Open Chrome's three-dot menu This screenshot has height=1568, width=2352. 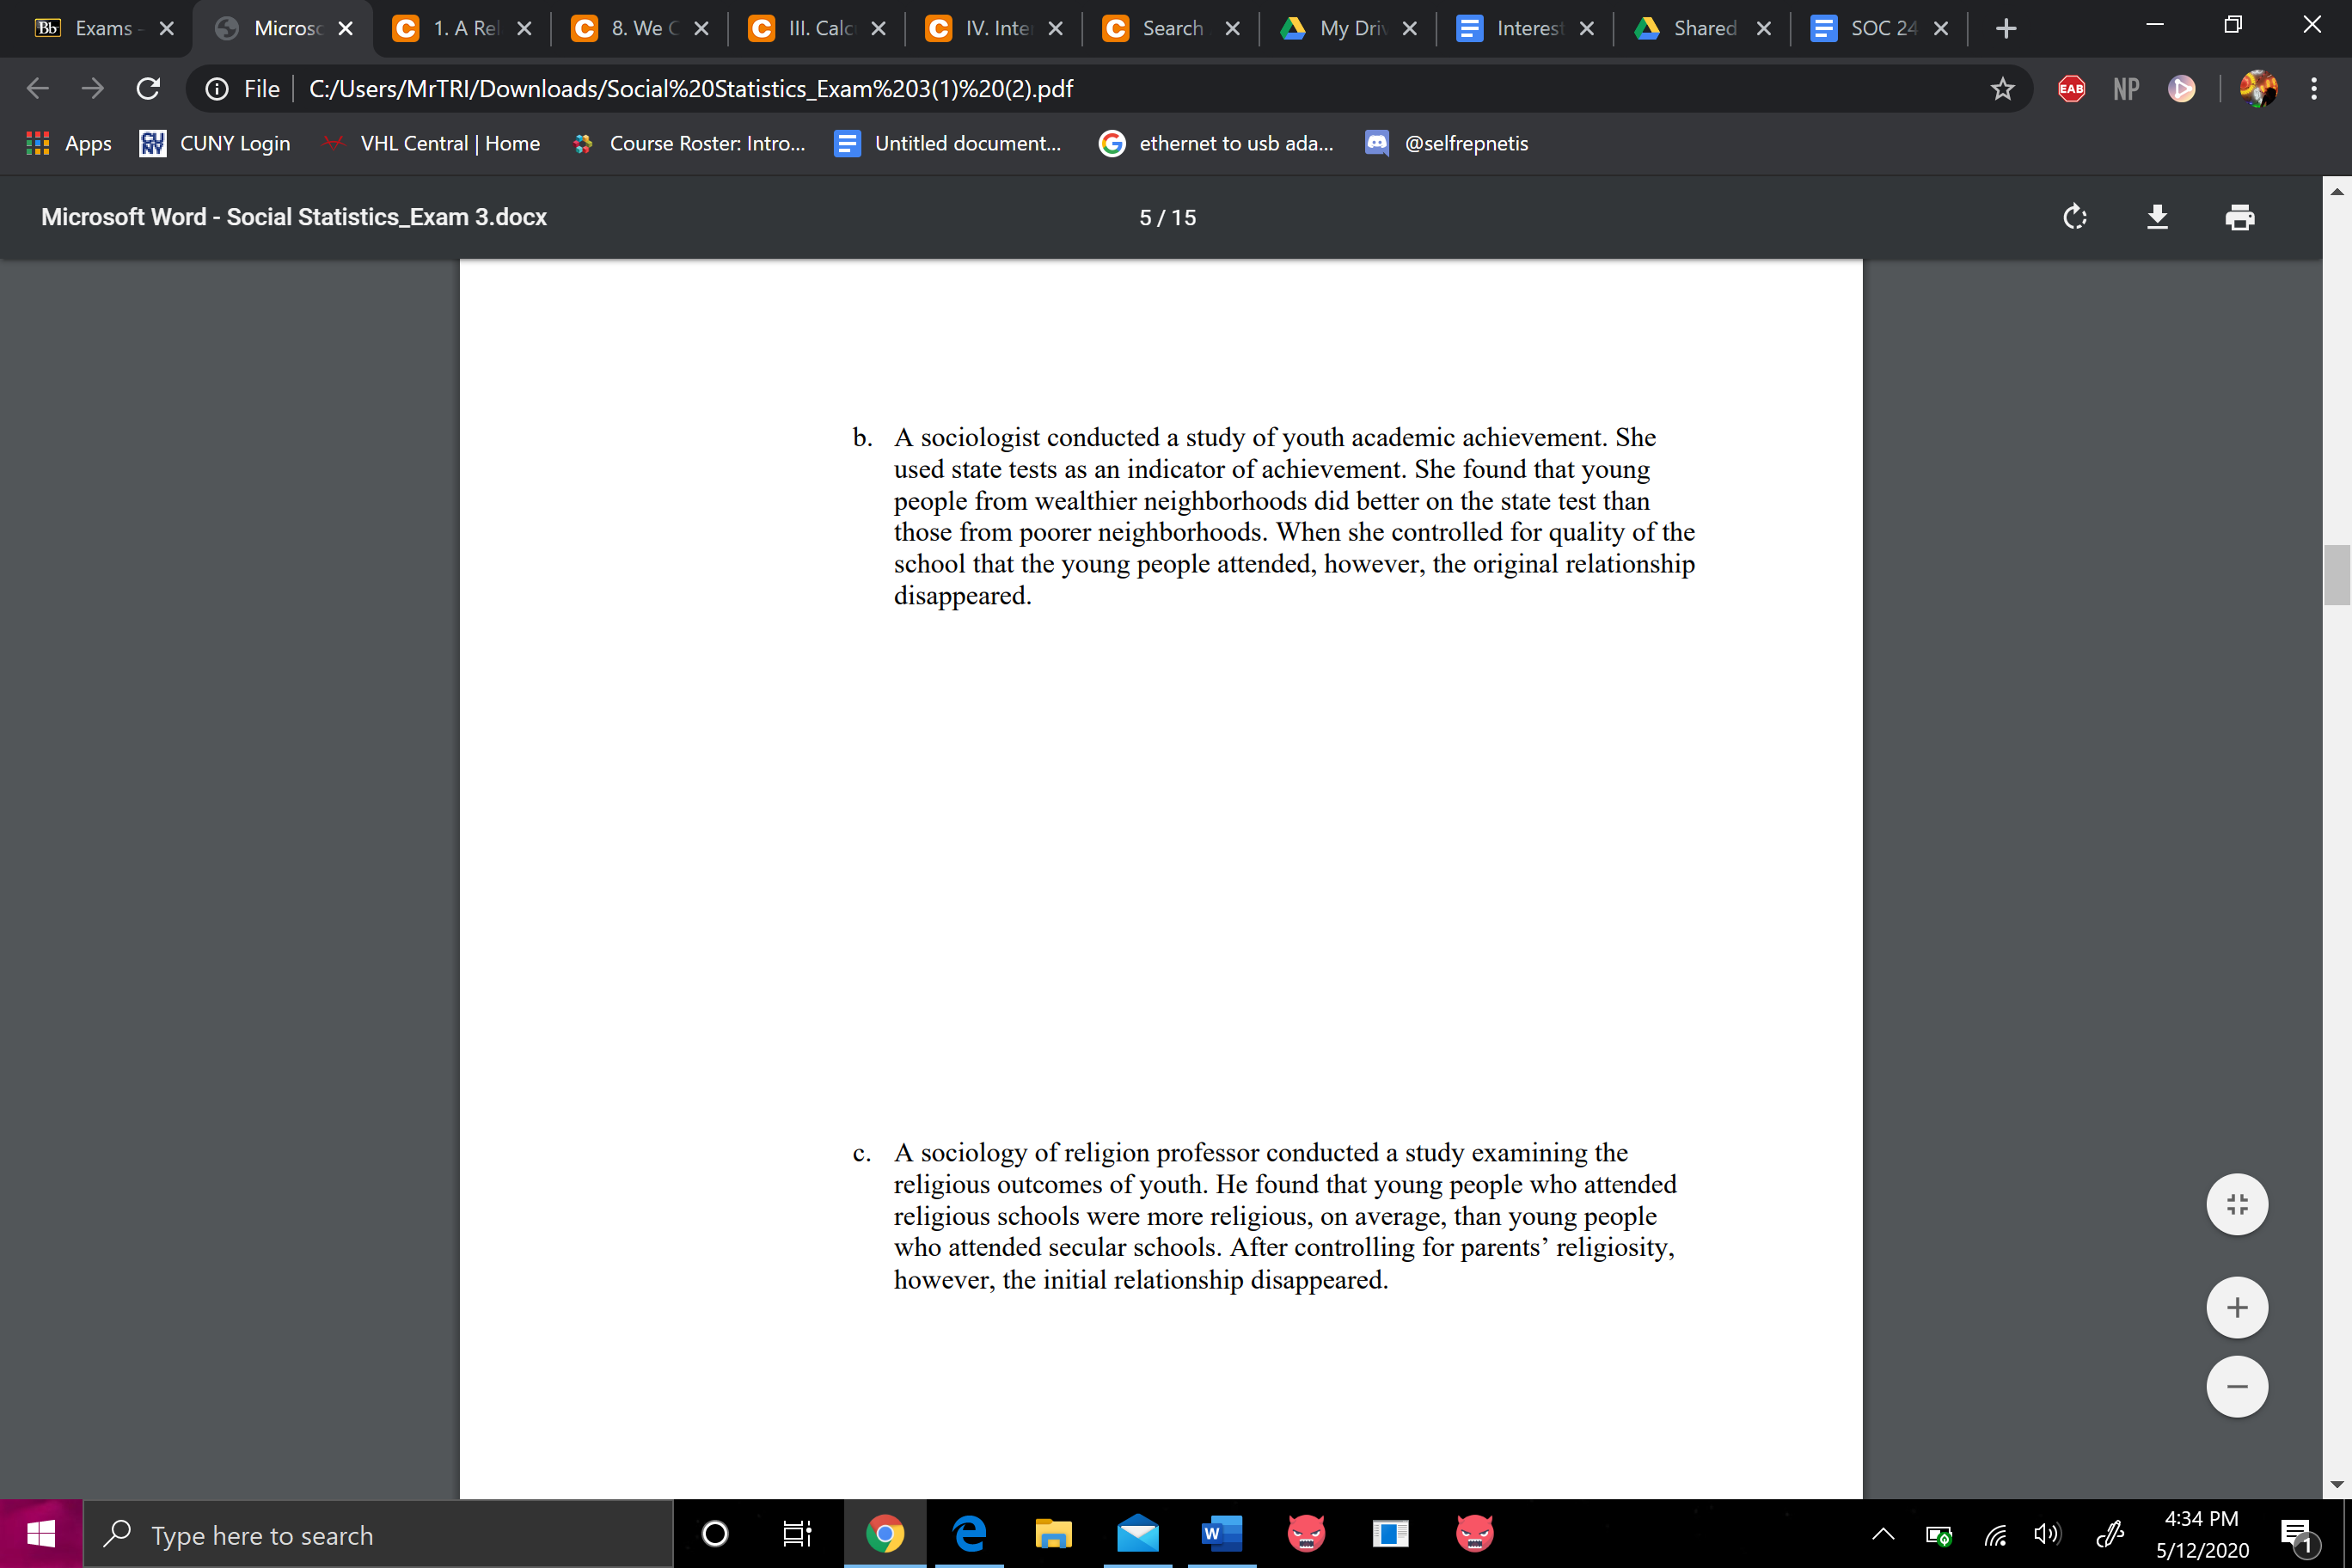point(2314,88)
